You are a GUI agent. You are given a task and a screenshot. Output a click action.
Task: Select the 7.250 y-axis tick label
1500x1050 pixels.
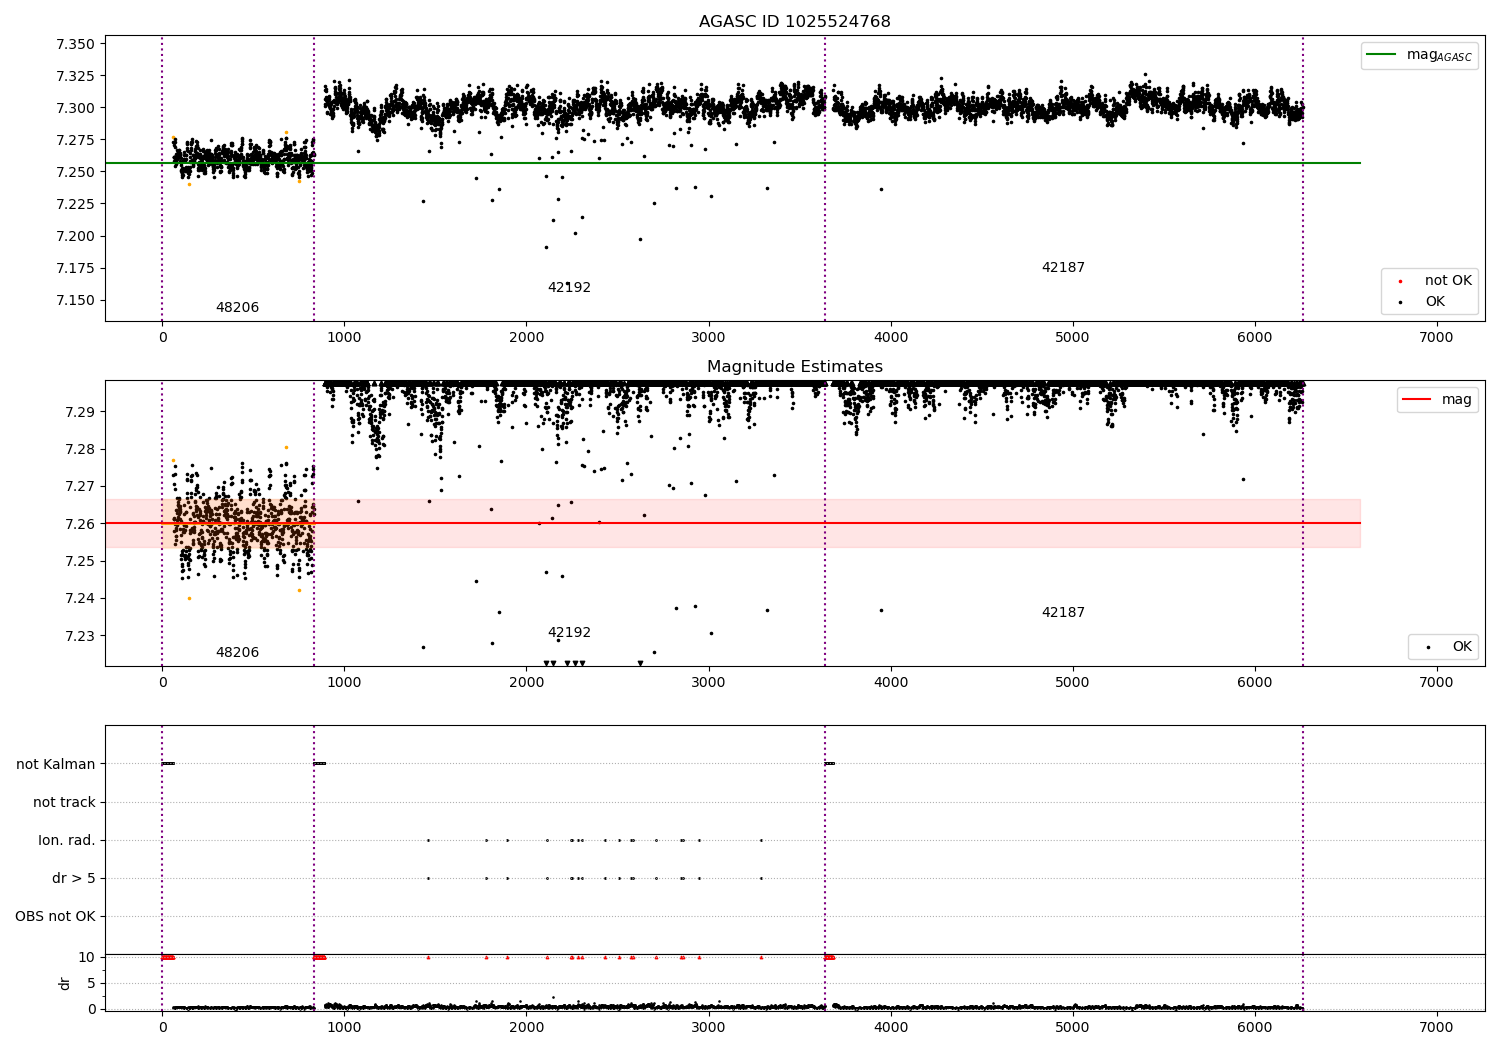75,172
